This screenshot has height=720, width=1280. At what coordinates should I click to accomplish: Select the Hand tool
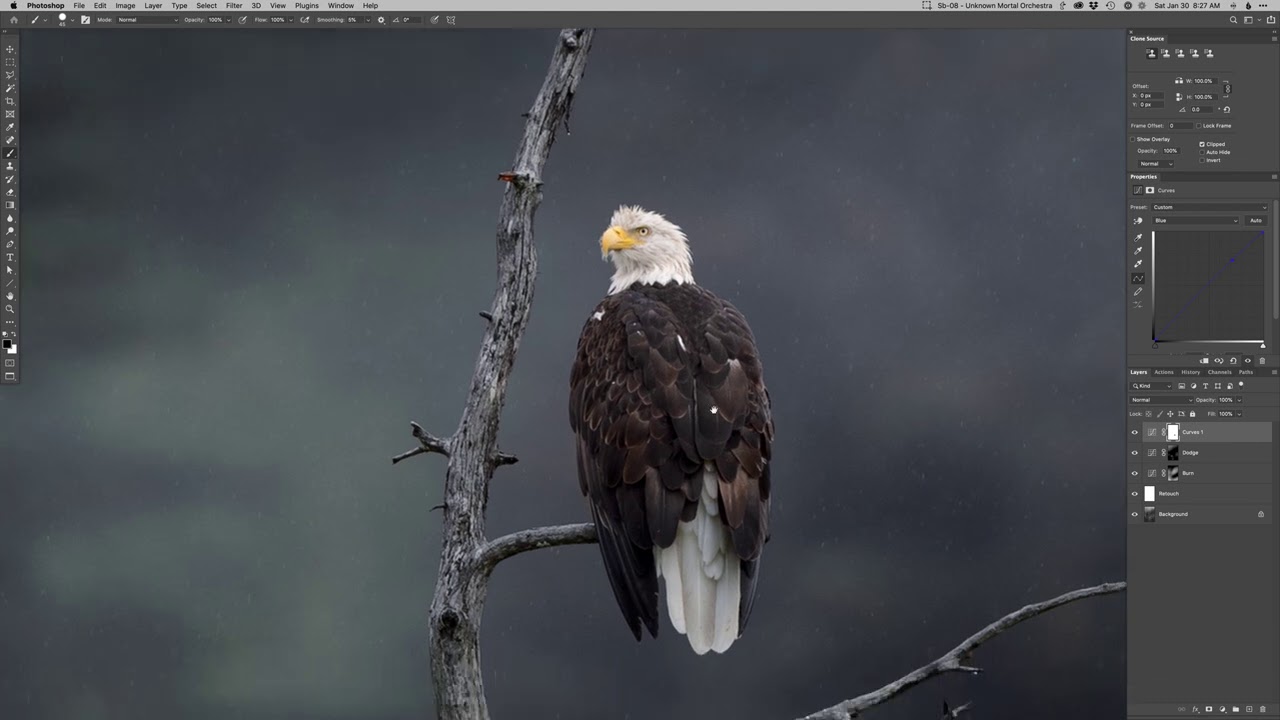[10, 296]
